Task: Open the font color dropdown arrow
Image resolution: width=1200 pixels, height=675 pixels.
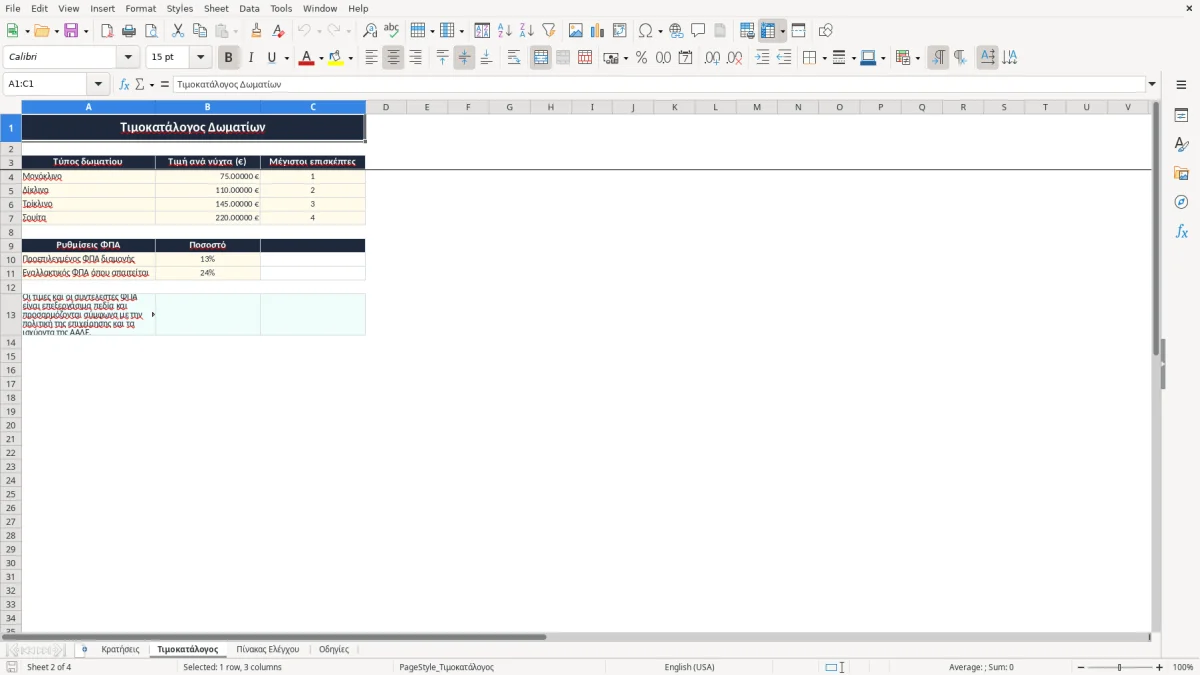Action: (x=320, y=58)
